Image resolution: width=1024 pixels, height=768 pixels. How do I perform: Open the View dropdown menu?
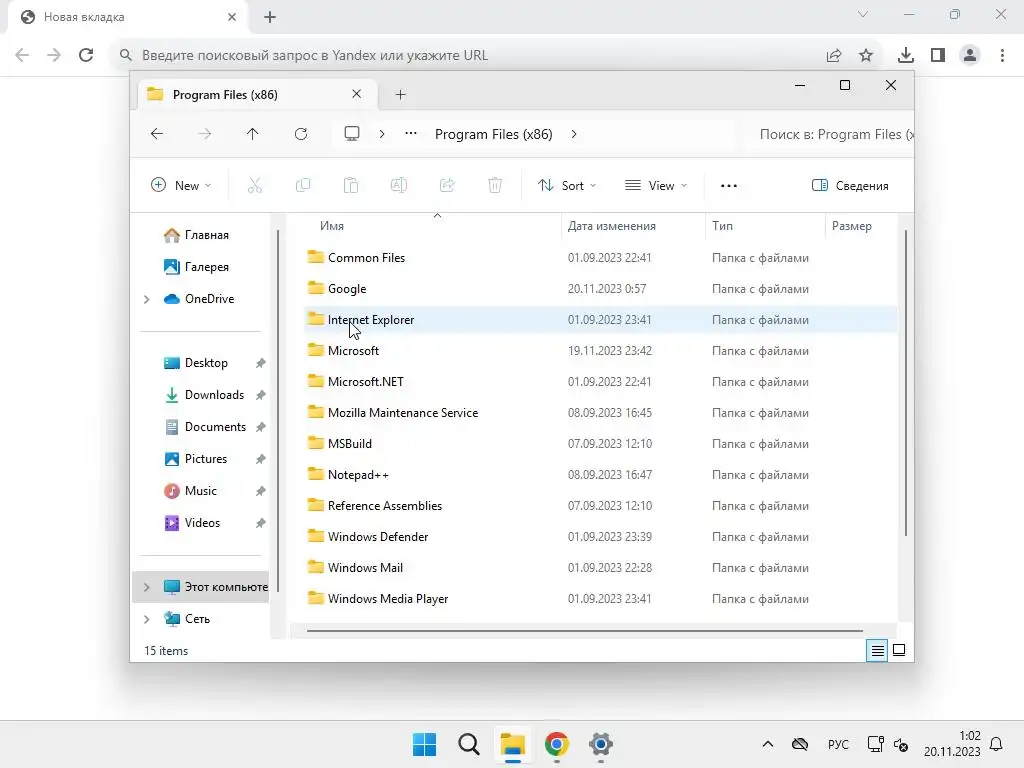[656, 185]
